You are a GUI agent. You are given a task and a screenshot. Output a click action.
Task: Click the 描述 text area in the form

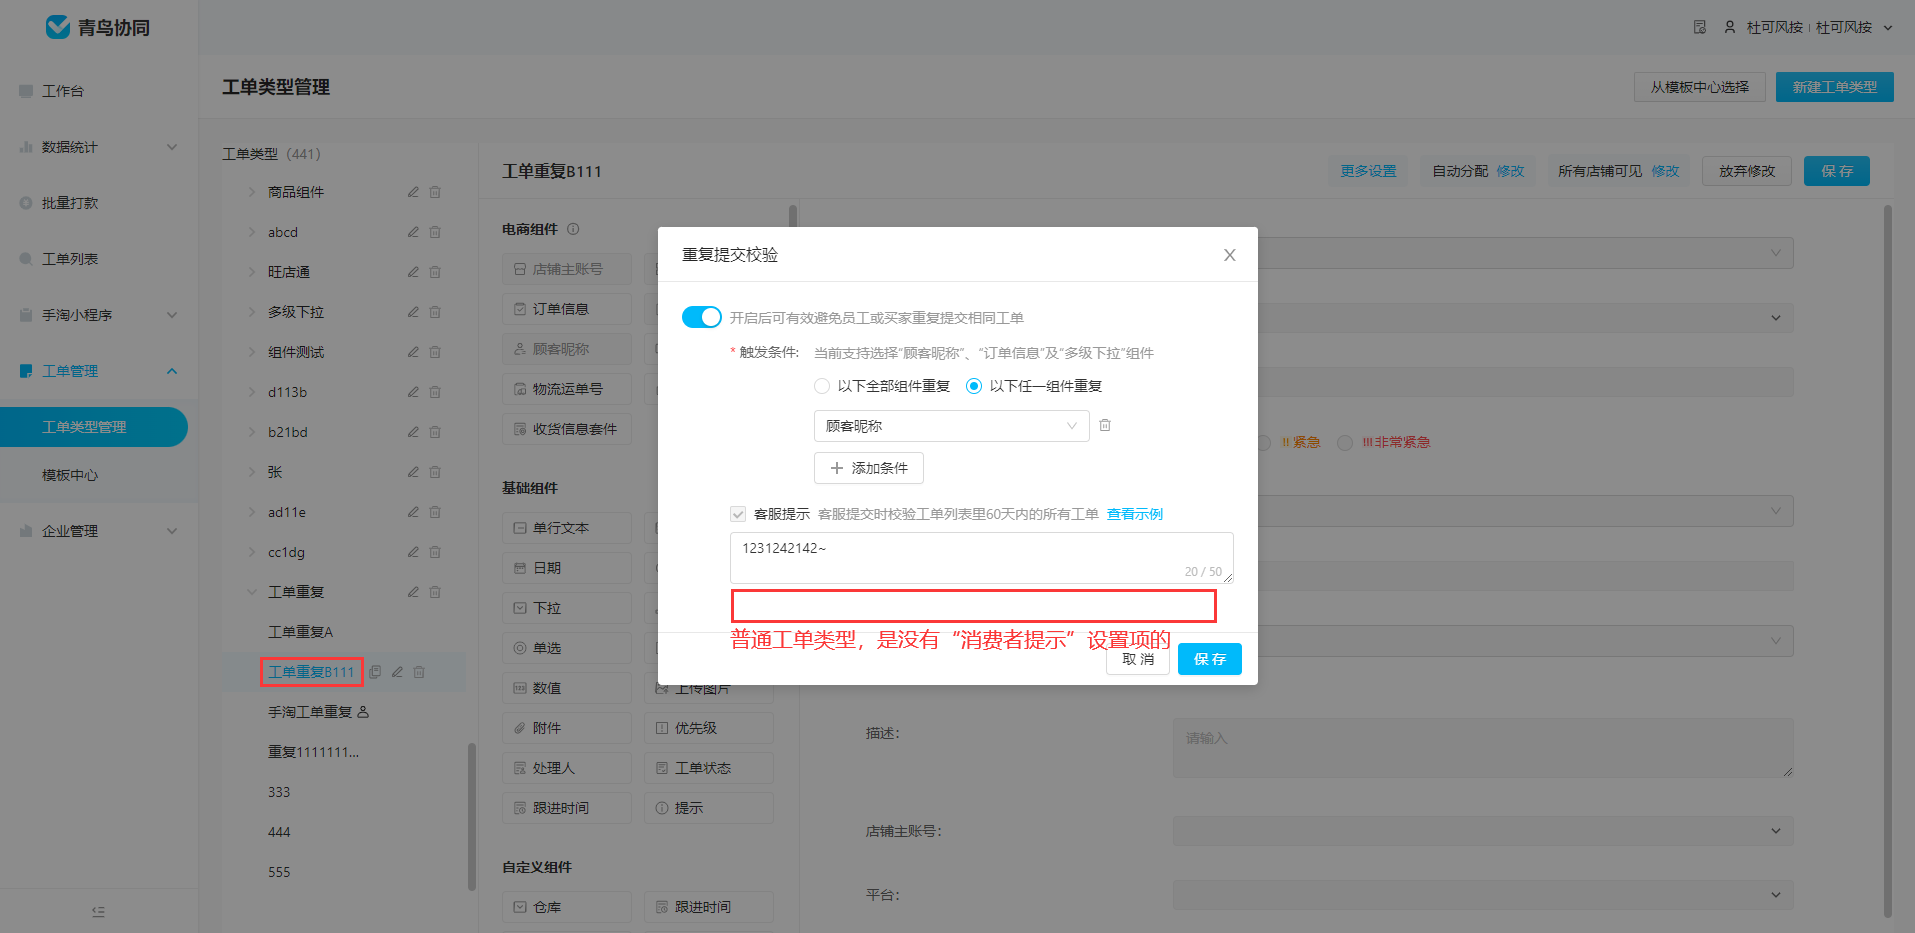tap(1483, 748)
